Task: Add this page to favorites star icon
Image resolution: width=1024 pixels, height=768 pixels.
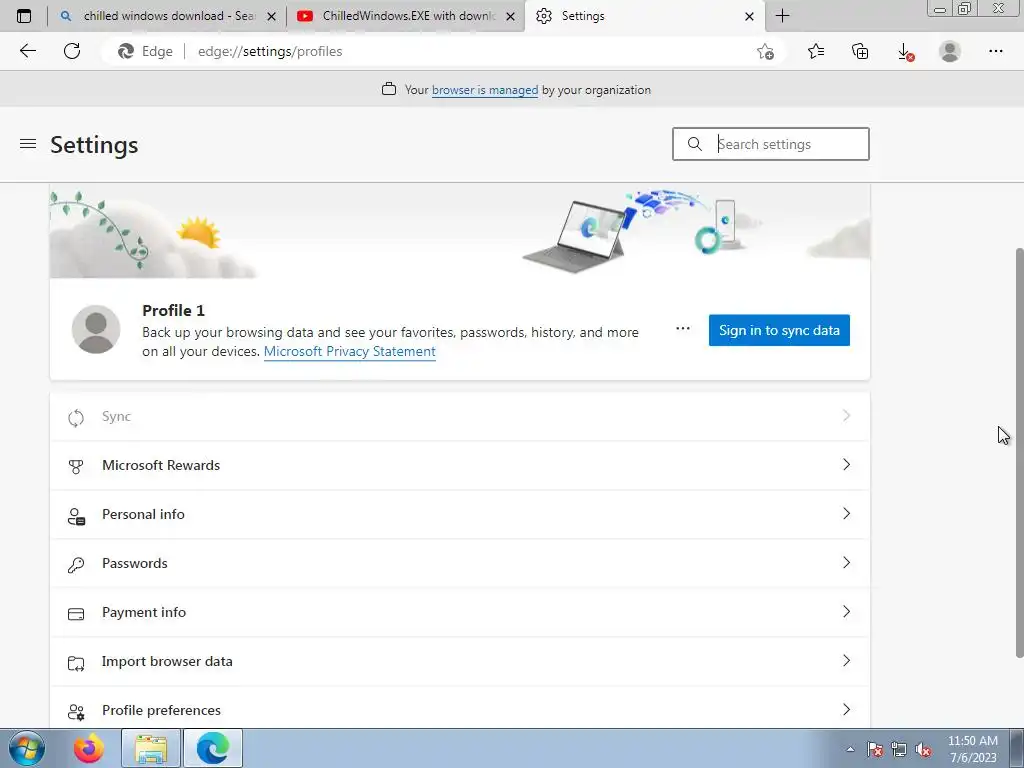Action: 765,52
